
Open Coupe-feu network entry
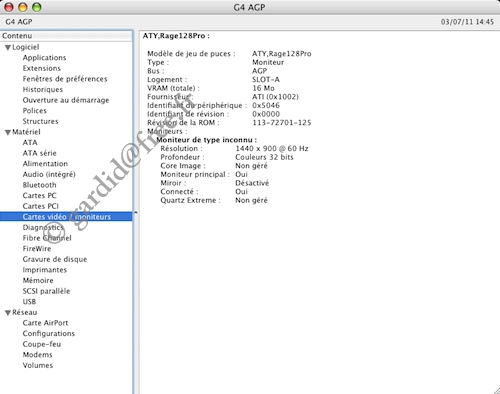point(42,344)
